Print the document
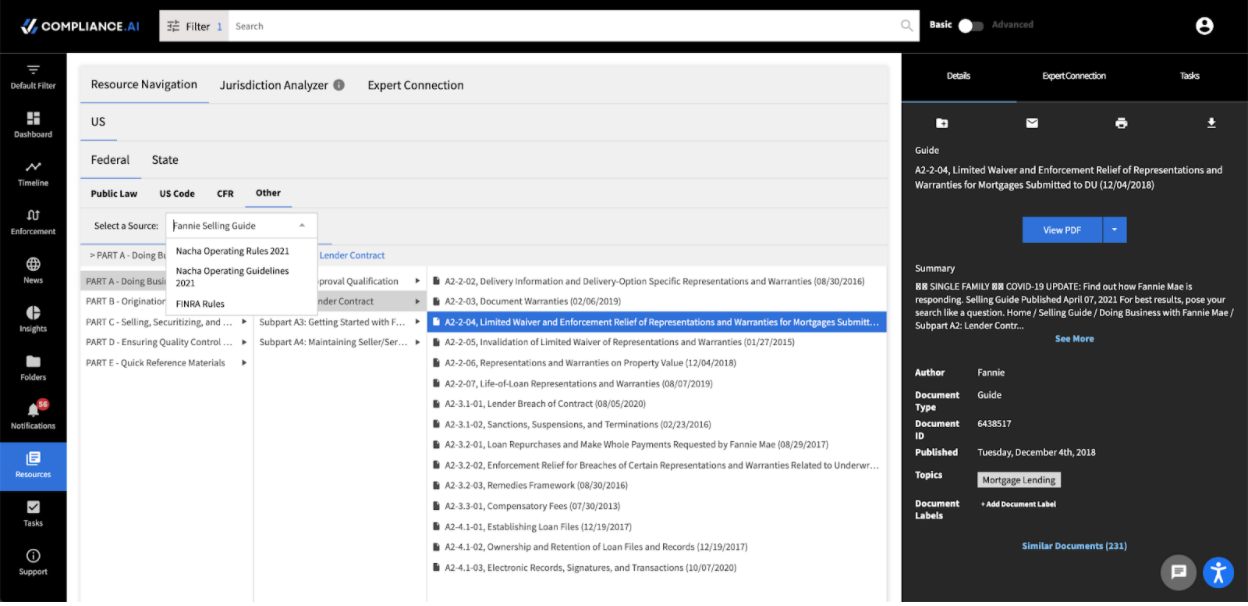The width and height of the screenshot is (1248, 606). tap(1121, 123)
